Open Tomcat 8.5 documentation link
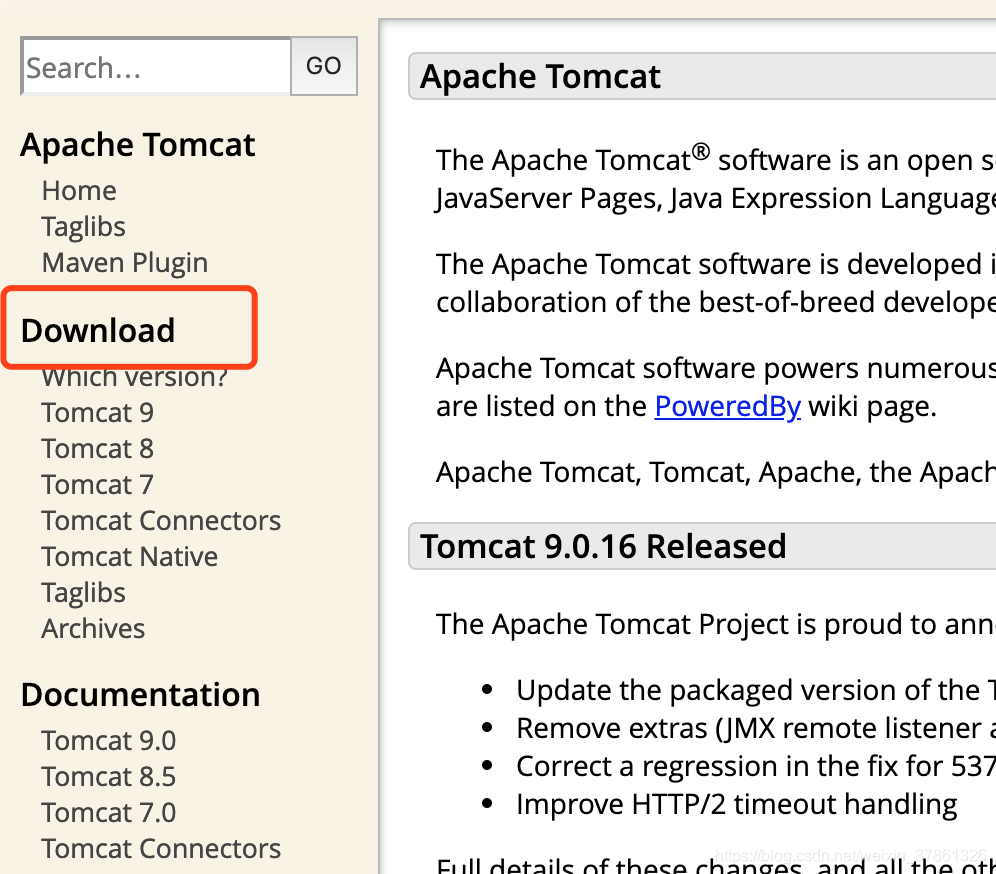The image size is (996, 874). coord(109,777)
